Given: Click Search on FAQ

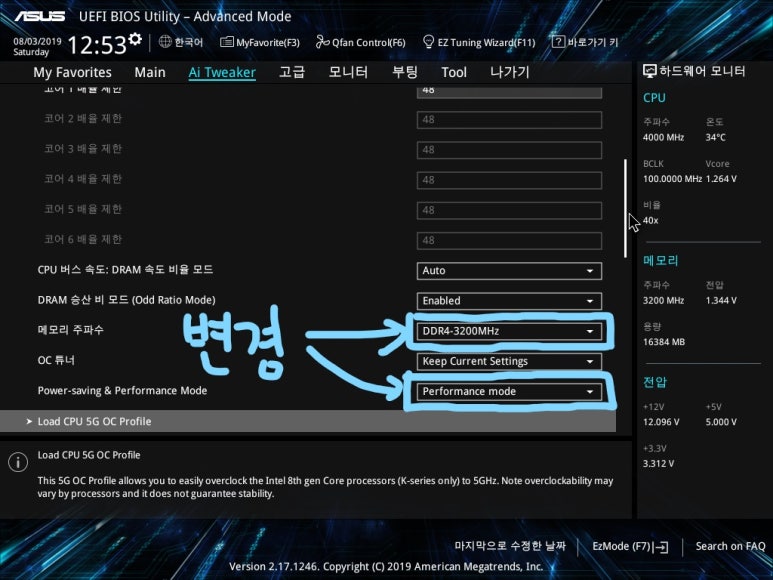Looking at the screenshot, I should (x=730, y=546).
